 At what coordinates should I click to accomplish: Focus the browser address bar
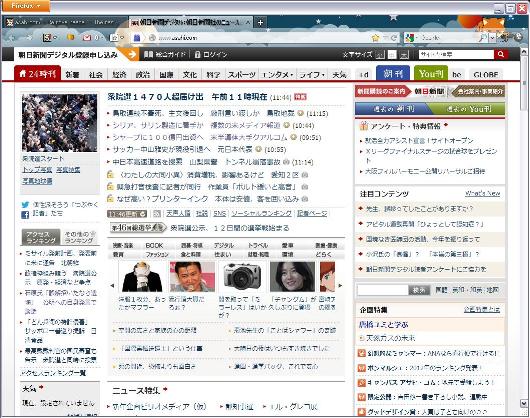click(264, 38)
